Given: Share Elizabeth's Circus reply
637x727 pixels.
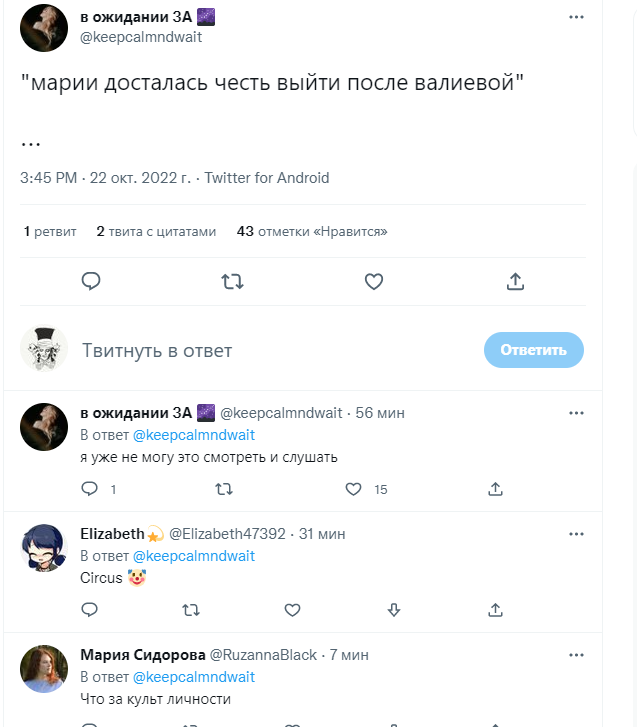Looking at the screenshot, I should pyautogui.click(x=495, y=609).
